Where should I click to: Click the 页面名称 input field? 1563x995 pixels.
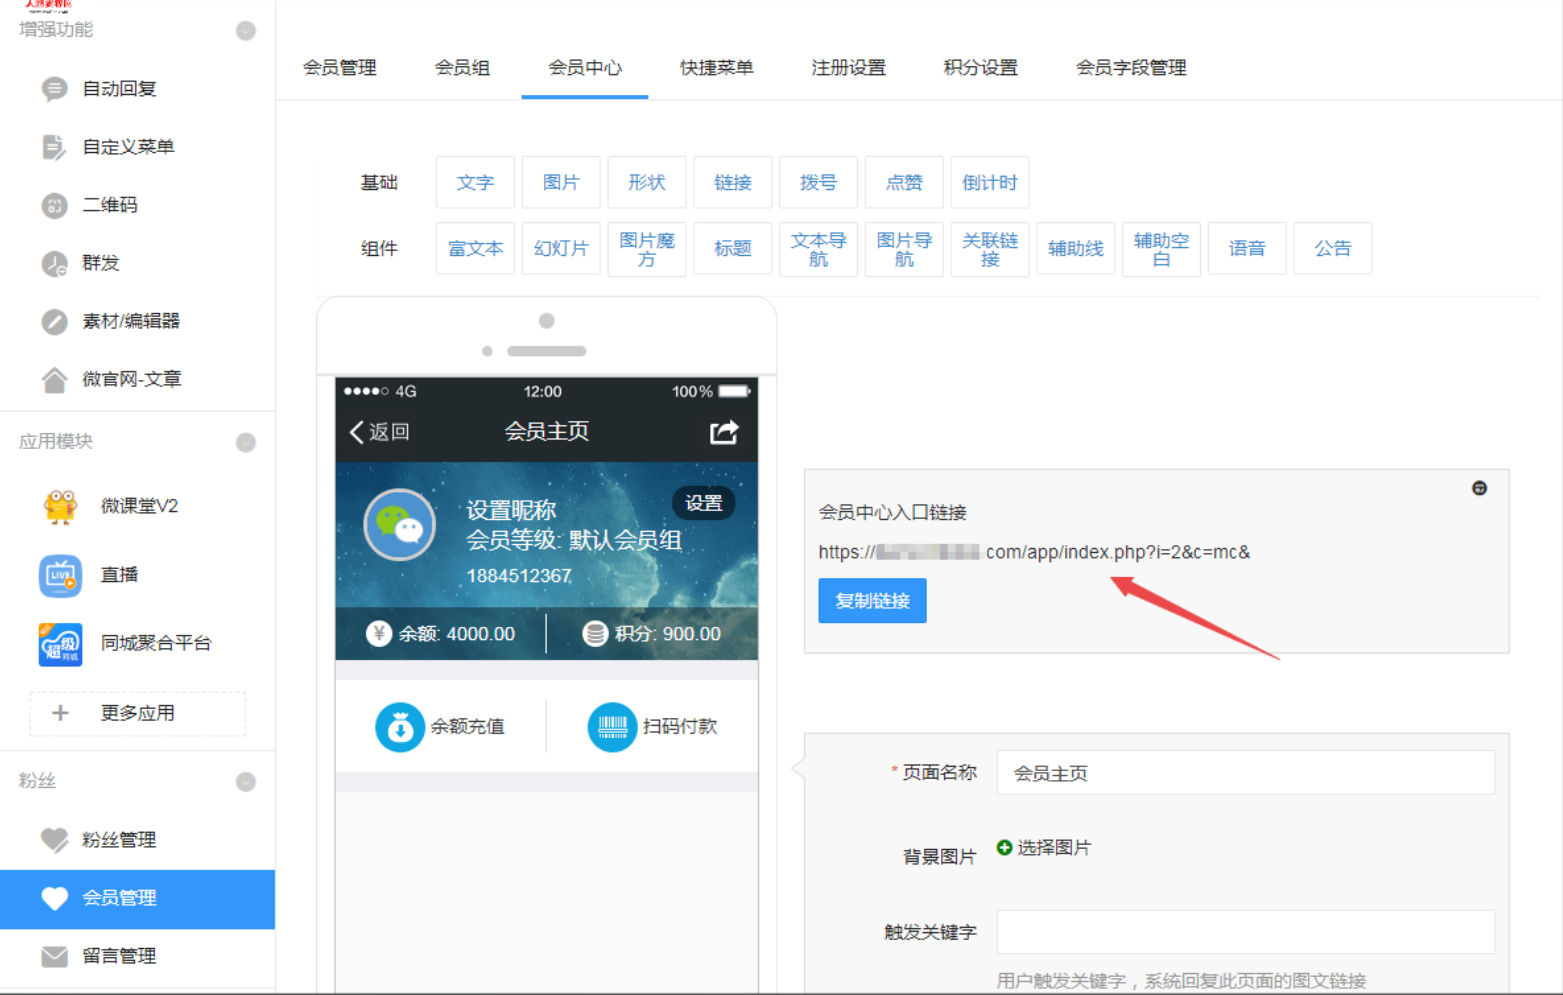coord(1245,773)
